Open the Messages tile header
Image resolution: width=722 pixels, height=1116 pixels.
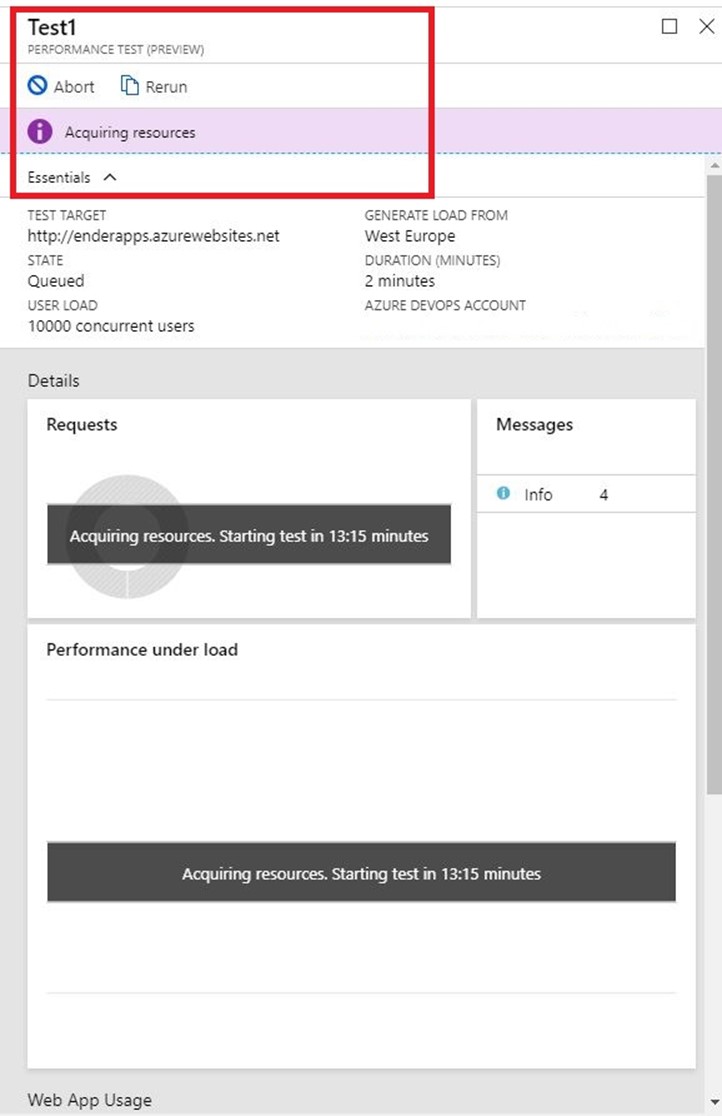pos(534,425)
